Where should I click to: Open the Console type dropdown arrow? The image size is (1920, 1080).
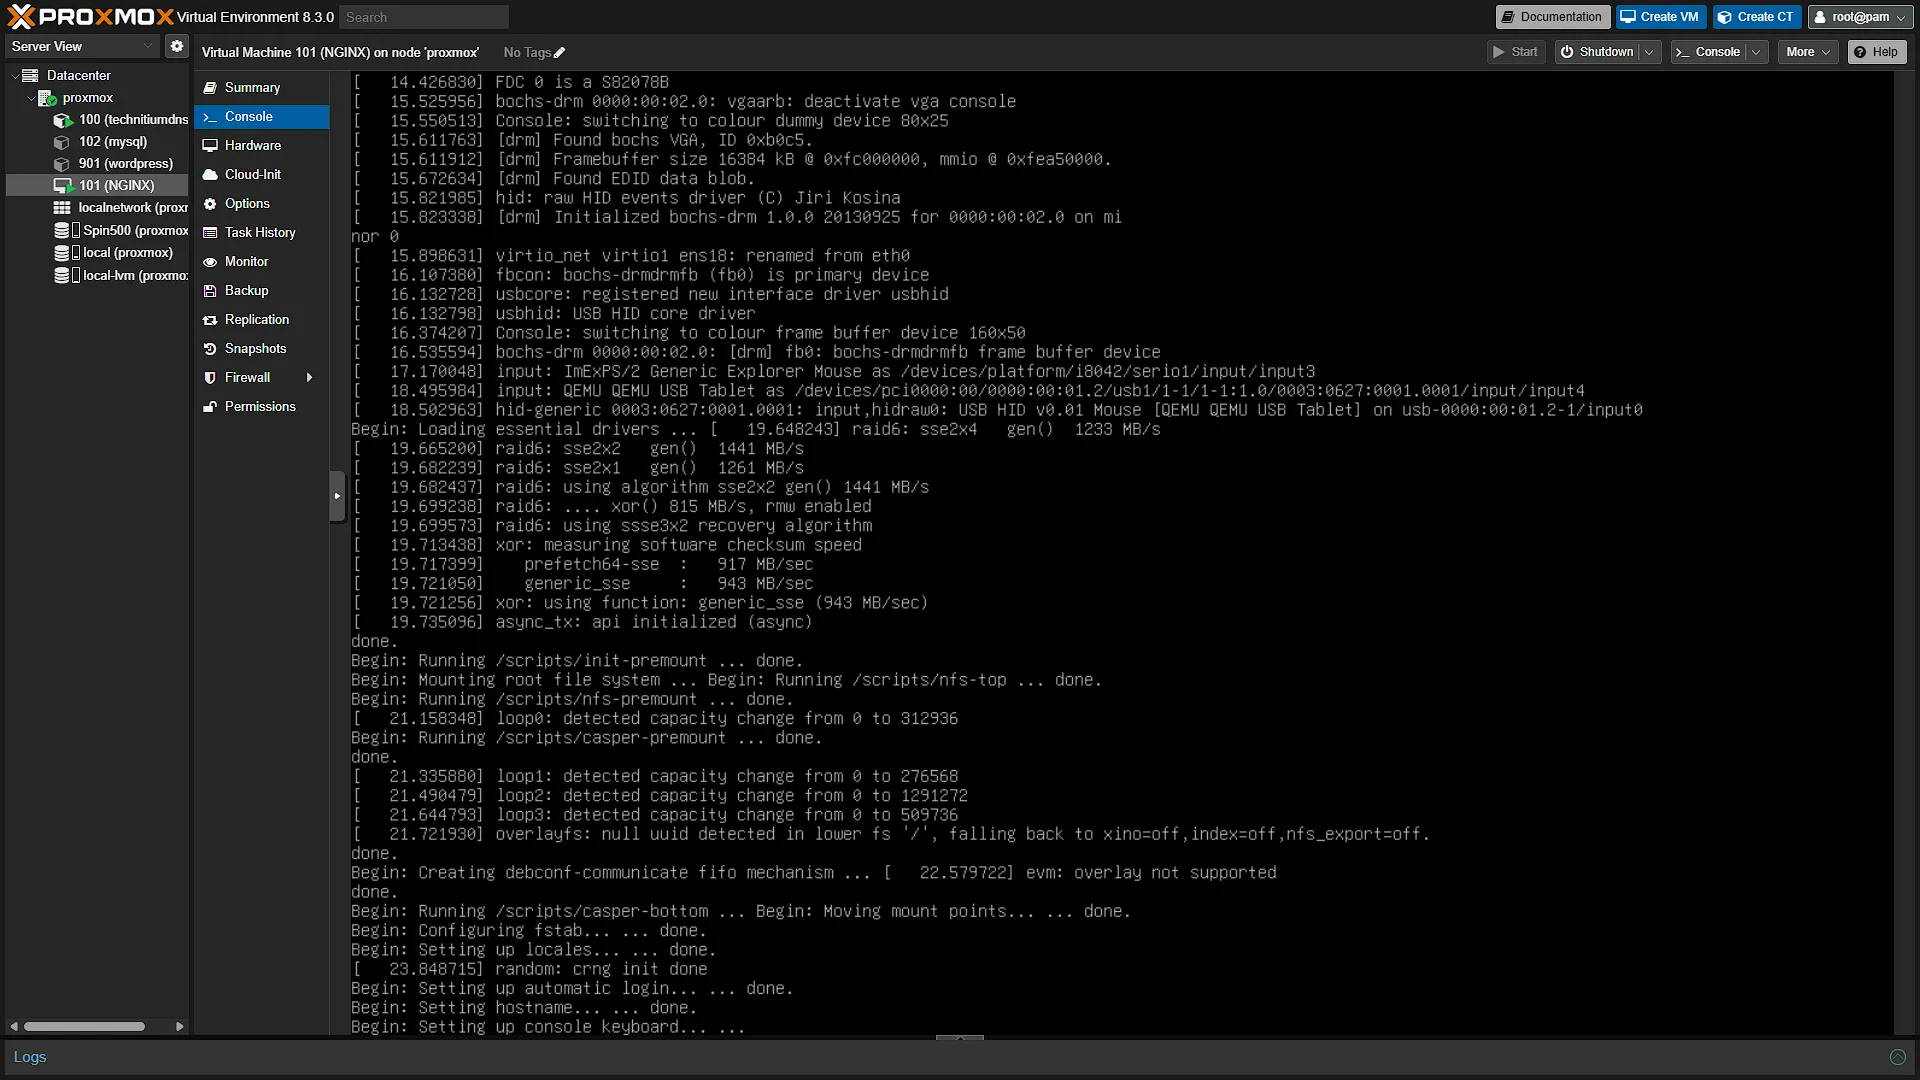click(1756, 52)
